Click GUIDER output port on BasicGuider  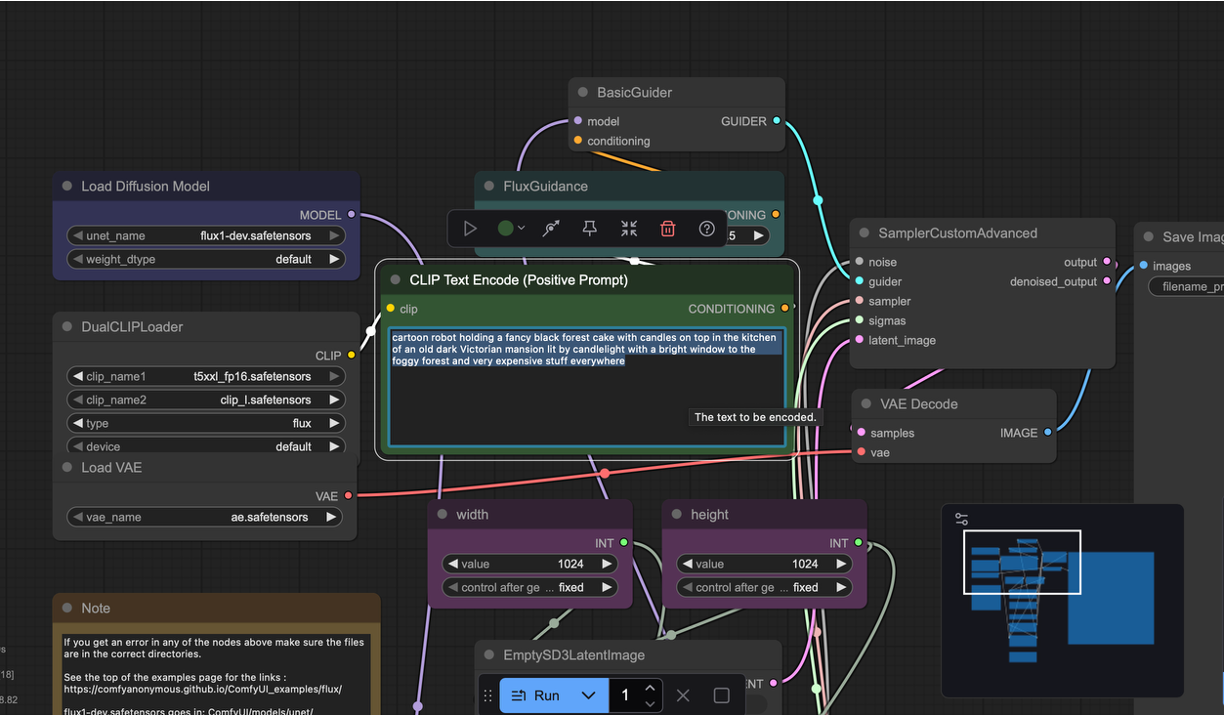click(x=777, y=121)
